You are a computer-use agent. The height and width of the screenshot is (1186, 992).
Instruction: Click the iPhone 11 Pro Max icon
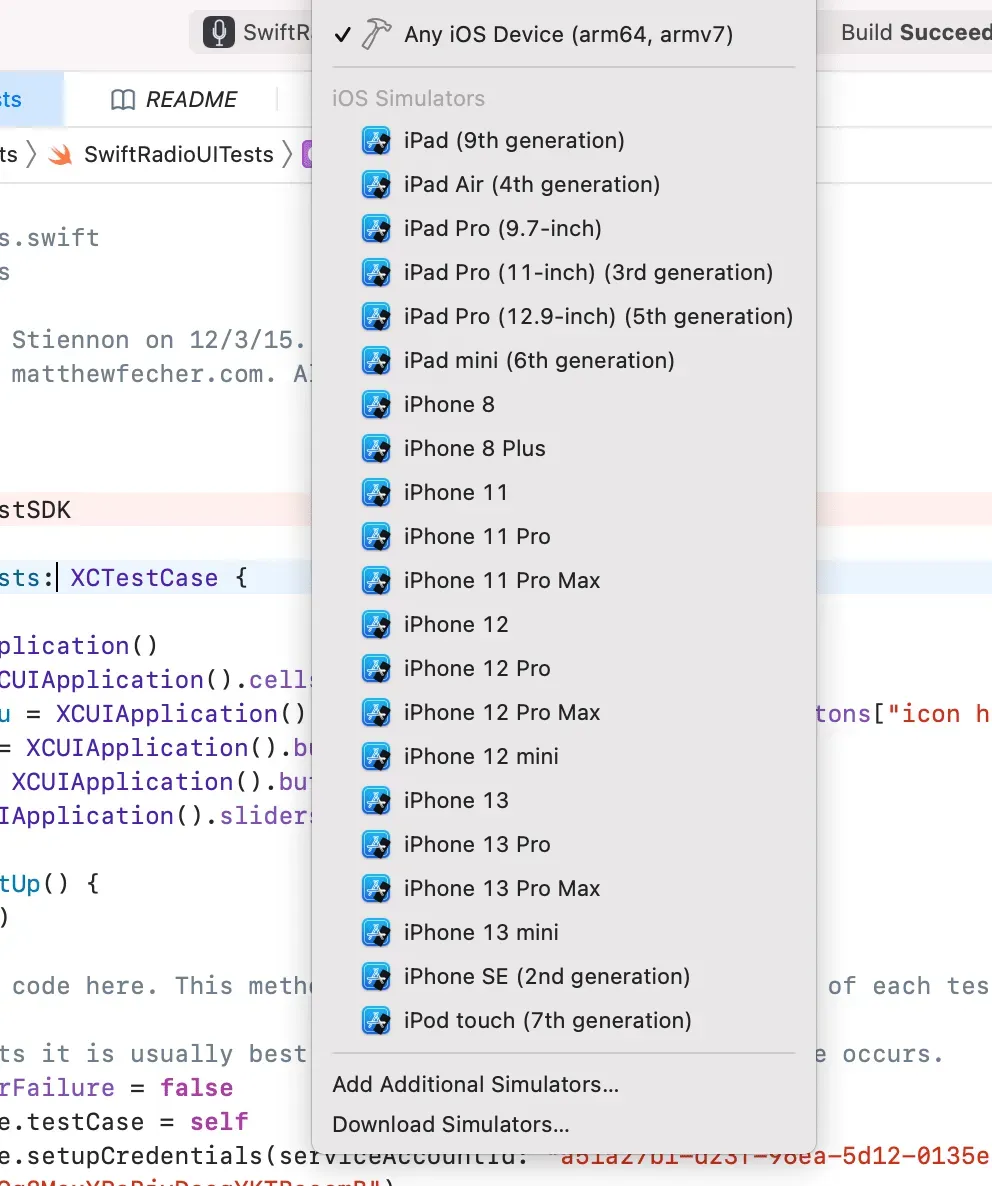[377, 580]
